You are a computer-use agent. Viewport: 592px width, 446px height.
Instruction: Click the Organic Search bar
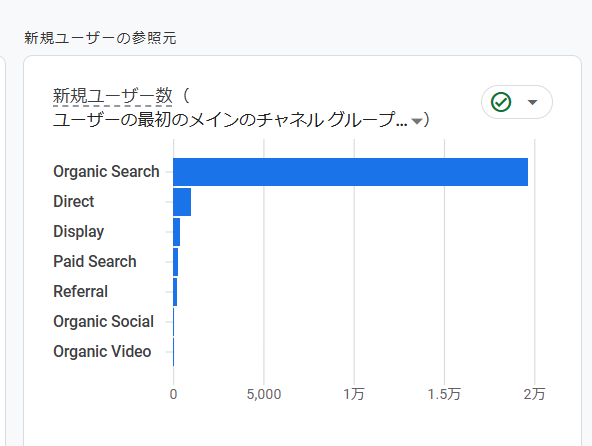tap(350, 172)
